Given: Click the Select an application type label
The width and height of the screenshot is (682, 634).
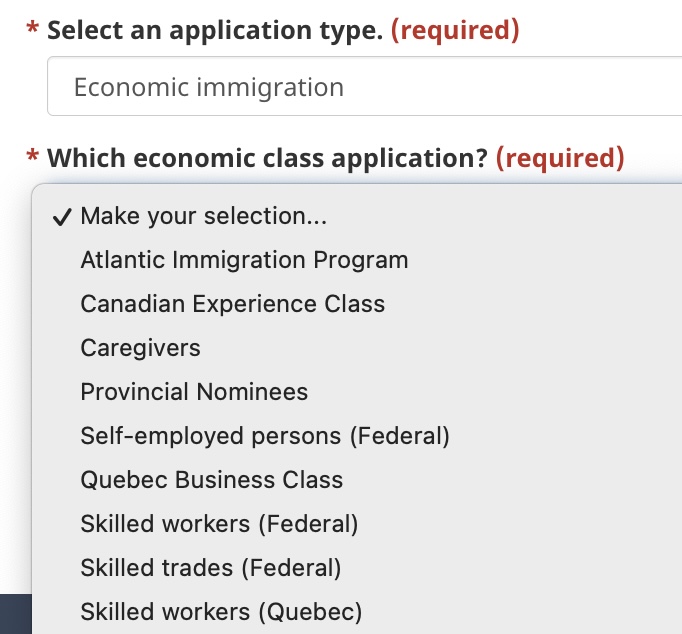Looking at the screenshot, I should pos(214,30).
